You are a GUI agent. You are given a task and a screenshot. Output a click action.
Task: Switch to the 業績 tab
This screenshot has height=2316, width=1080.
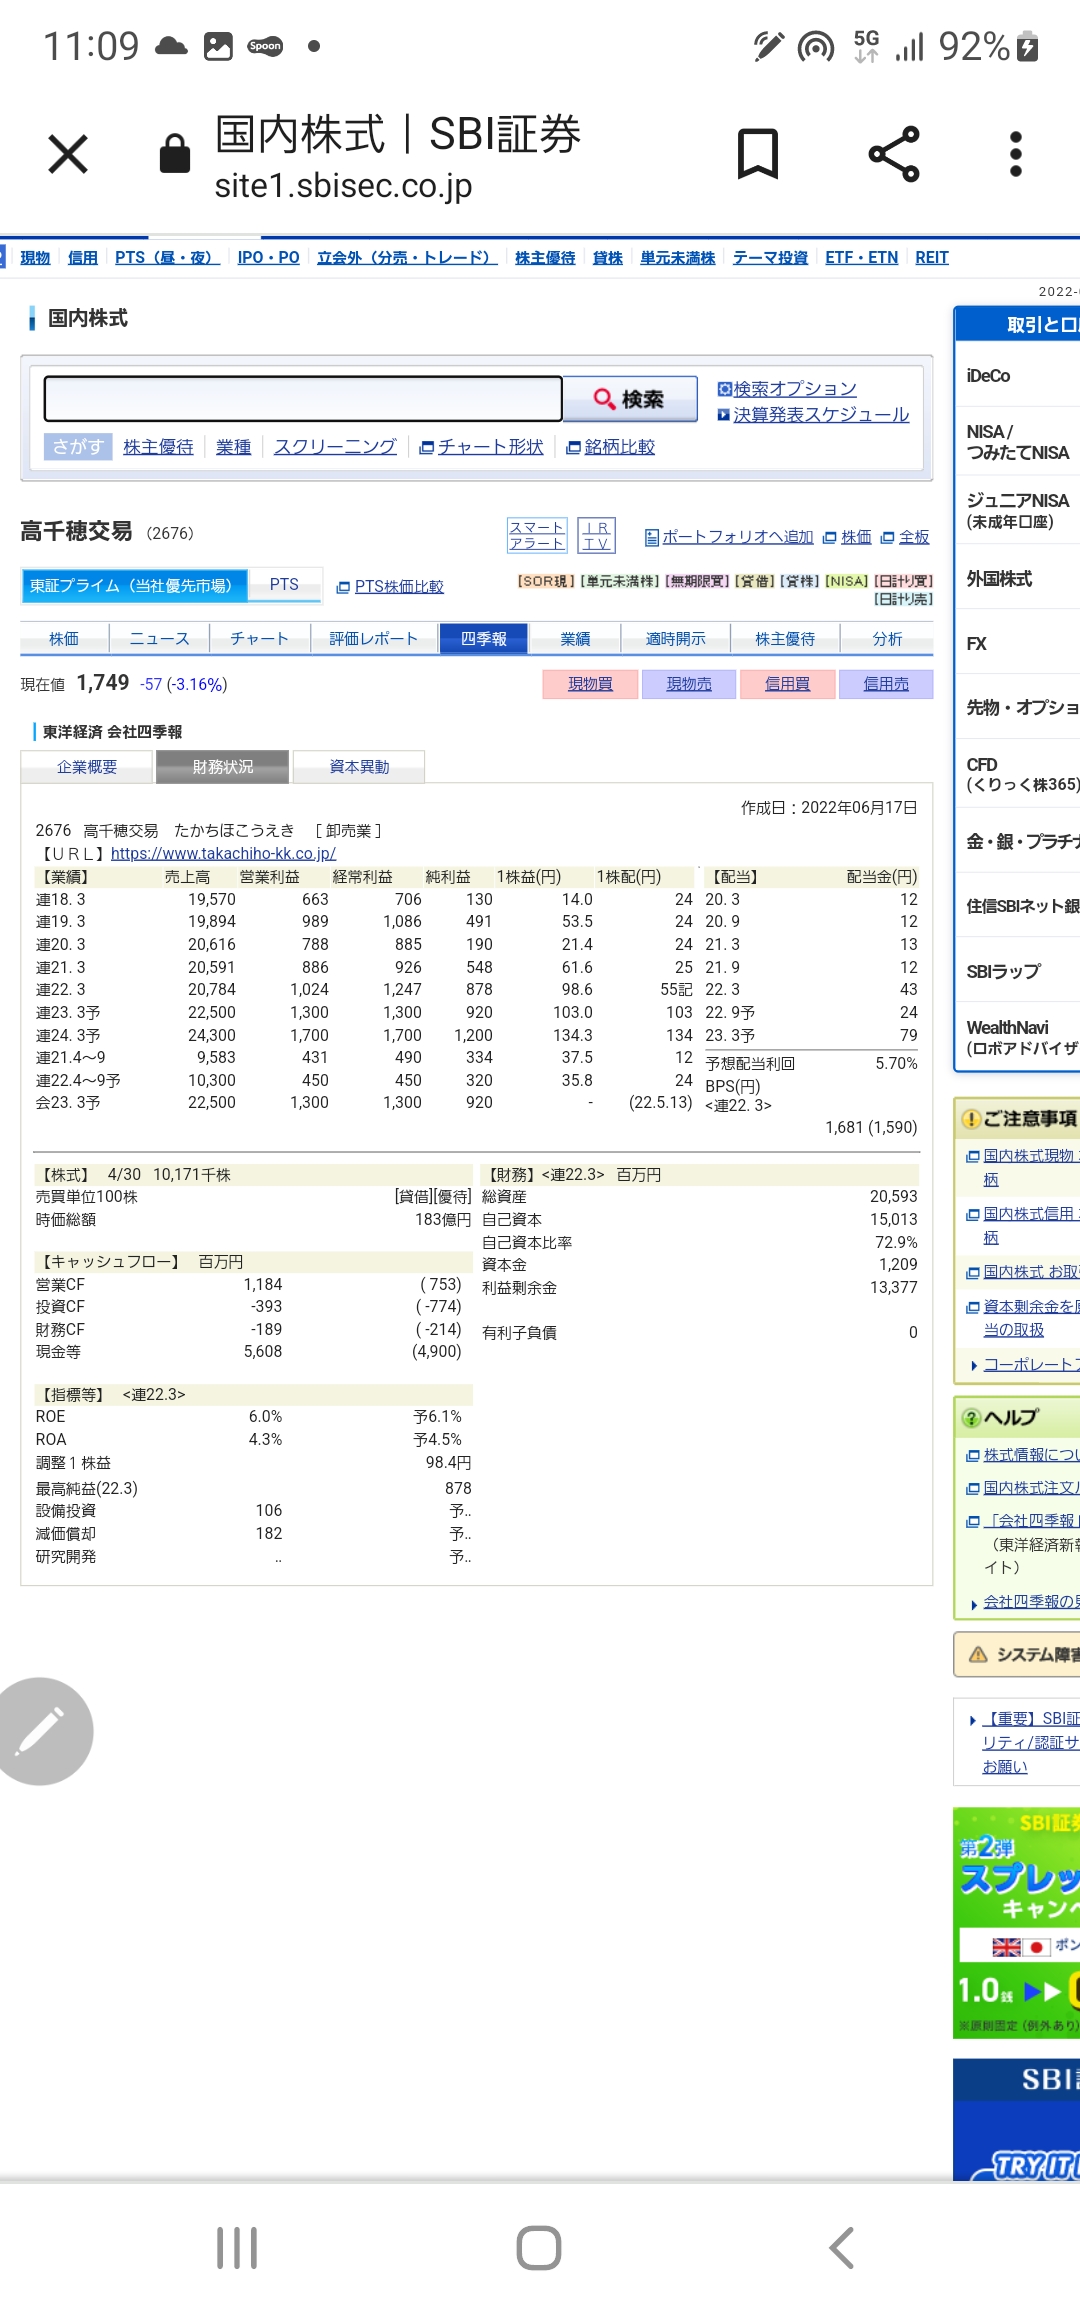[575, 639]
